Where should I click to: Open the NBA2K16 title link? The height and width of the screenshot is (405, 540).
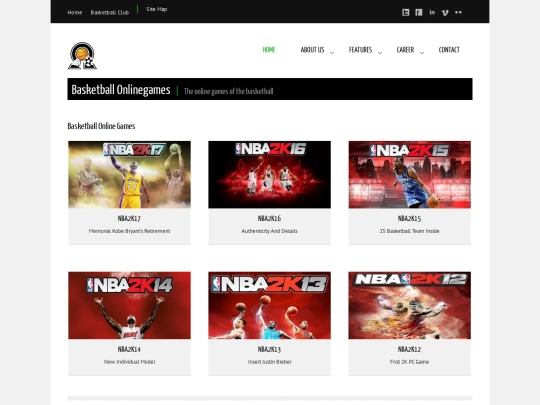click(269, 219)
